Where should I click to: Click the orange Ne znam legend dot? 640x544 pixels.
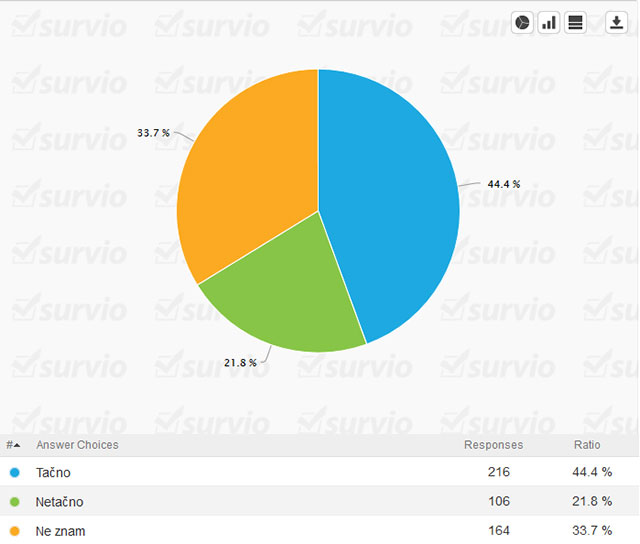click(14, 530)
